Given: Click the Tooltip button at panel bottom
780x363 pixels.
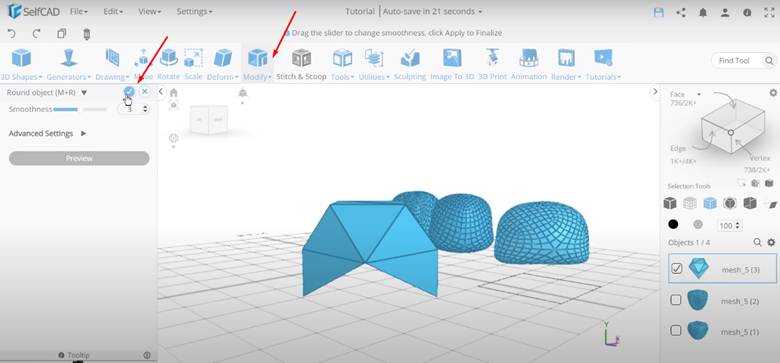Looking at the screenshot, I should [74, 355].
